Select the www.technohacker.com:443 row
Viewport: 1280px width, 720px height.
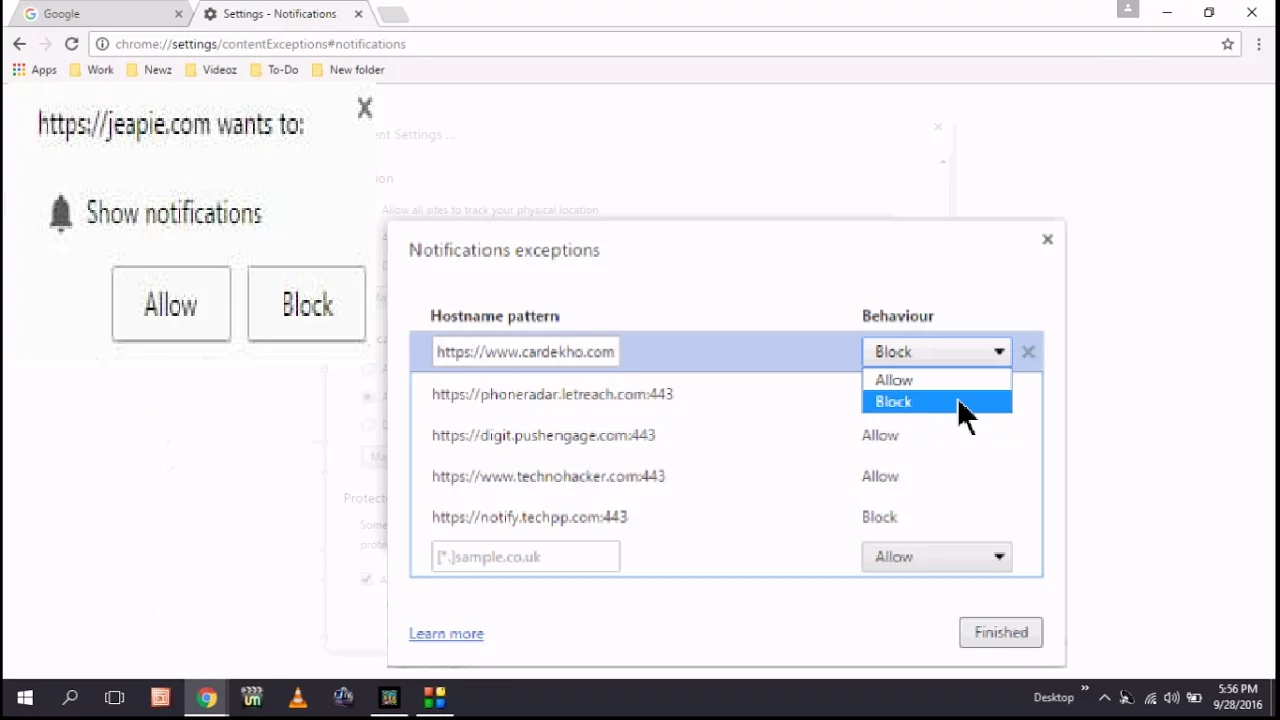tap(726, 476)
